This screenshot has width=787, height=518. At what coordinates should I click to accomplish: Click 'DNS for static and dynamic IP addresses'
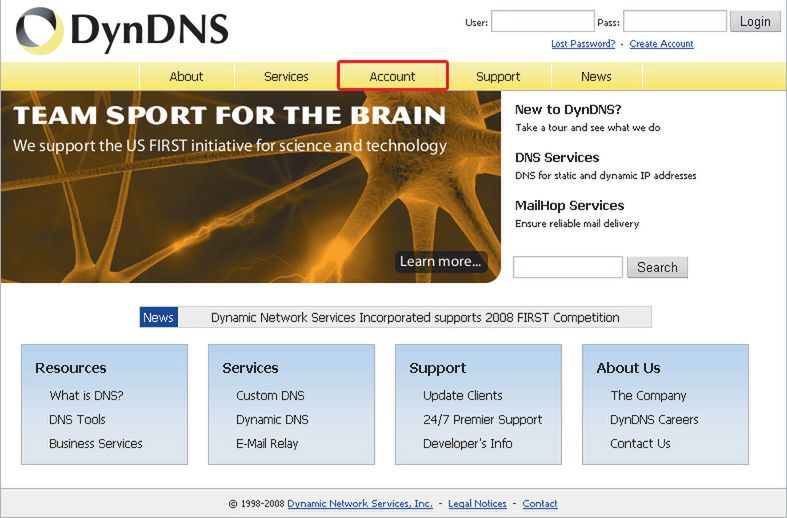tap(606, 176)
